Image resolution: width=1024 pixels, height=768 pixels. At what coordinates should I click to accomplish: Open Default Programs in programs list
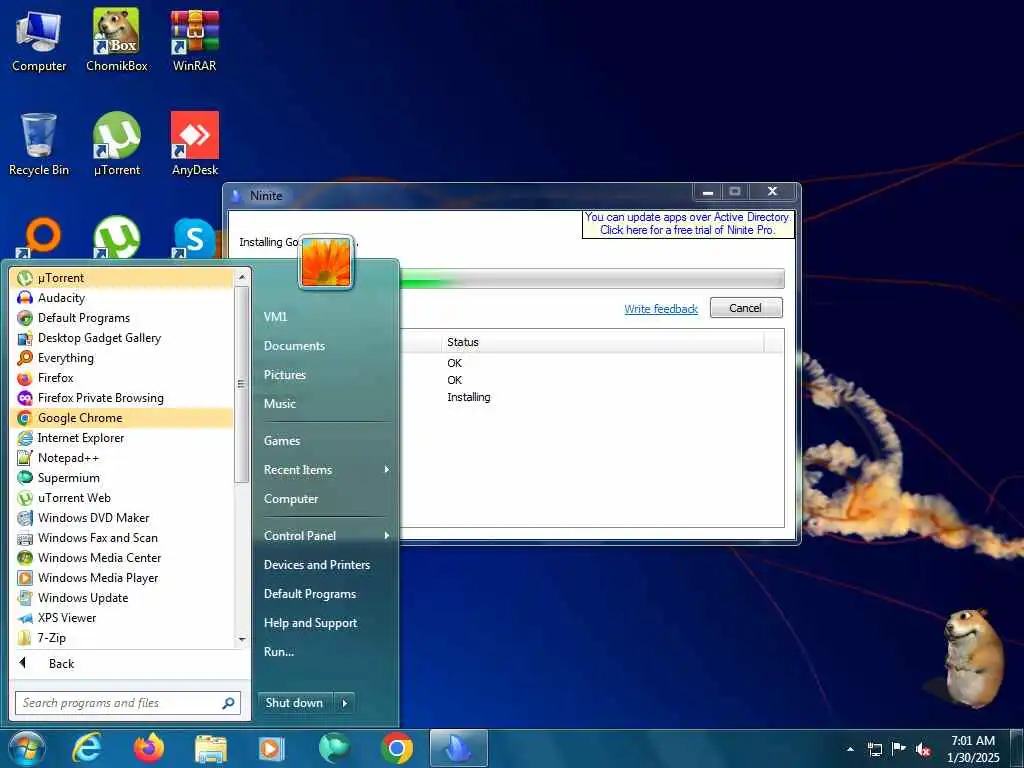(121, 318)
